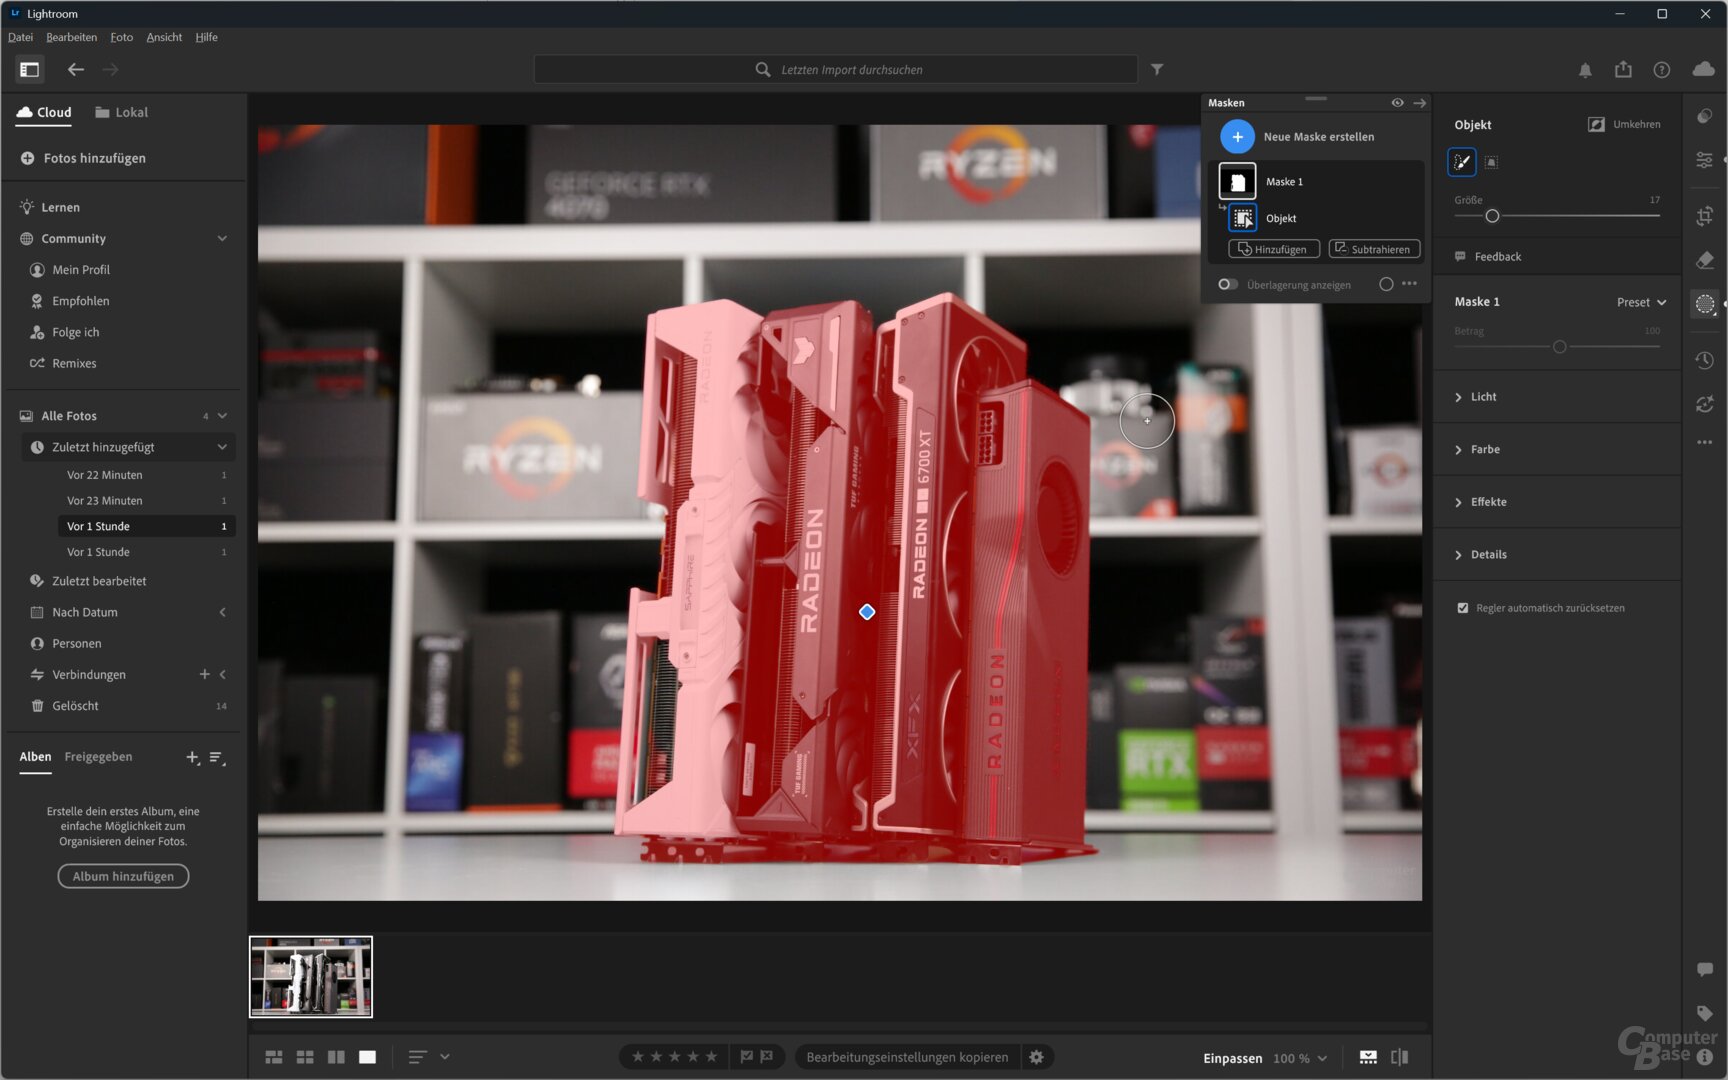This screenshot has height=1080, width=1728.
Task: Click Neue Maske erstellen plus button
Action: click(x=1237, y=136)
